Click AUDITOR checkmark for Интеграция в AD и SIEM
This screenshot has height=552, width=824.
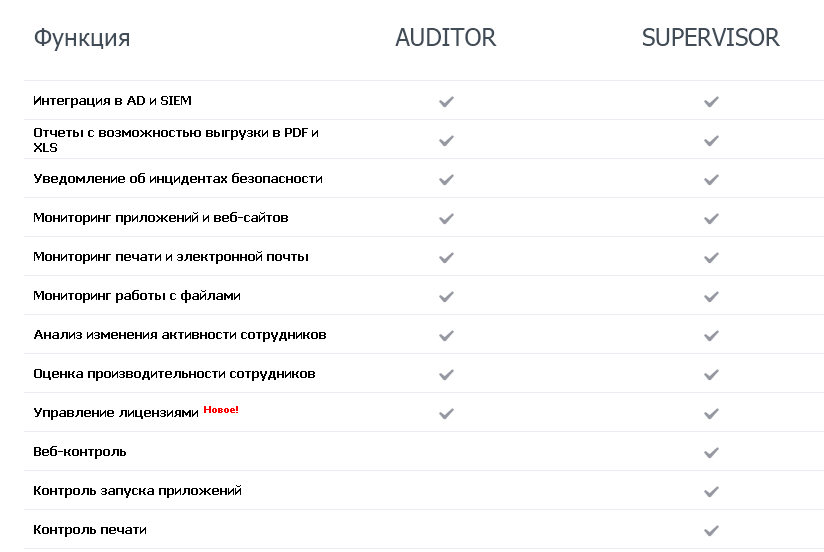446,101
